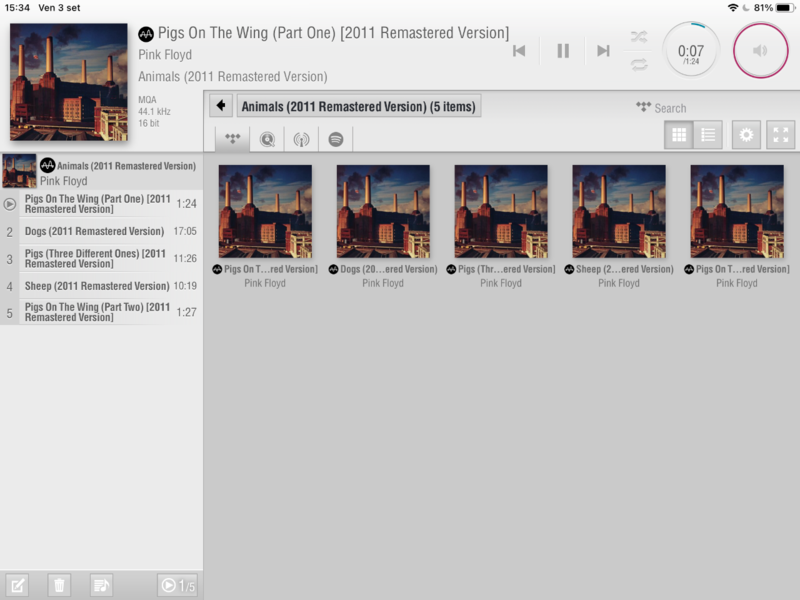Switch to the Spotify source tab

[336, 139]
